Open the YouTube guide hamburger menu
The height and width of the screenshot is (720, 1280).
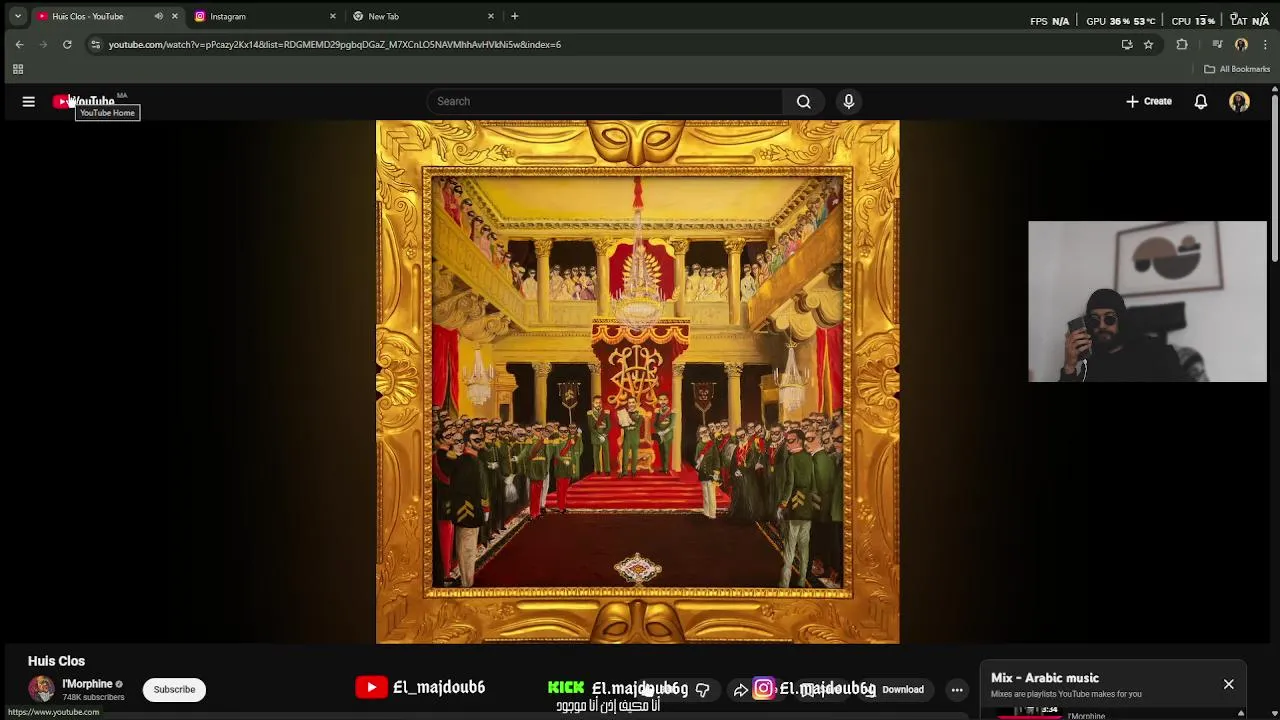coord(29,101)
